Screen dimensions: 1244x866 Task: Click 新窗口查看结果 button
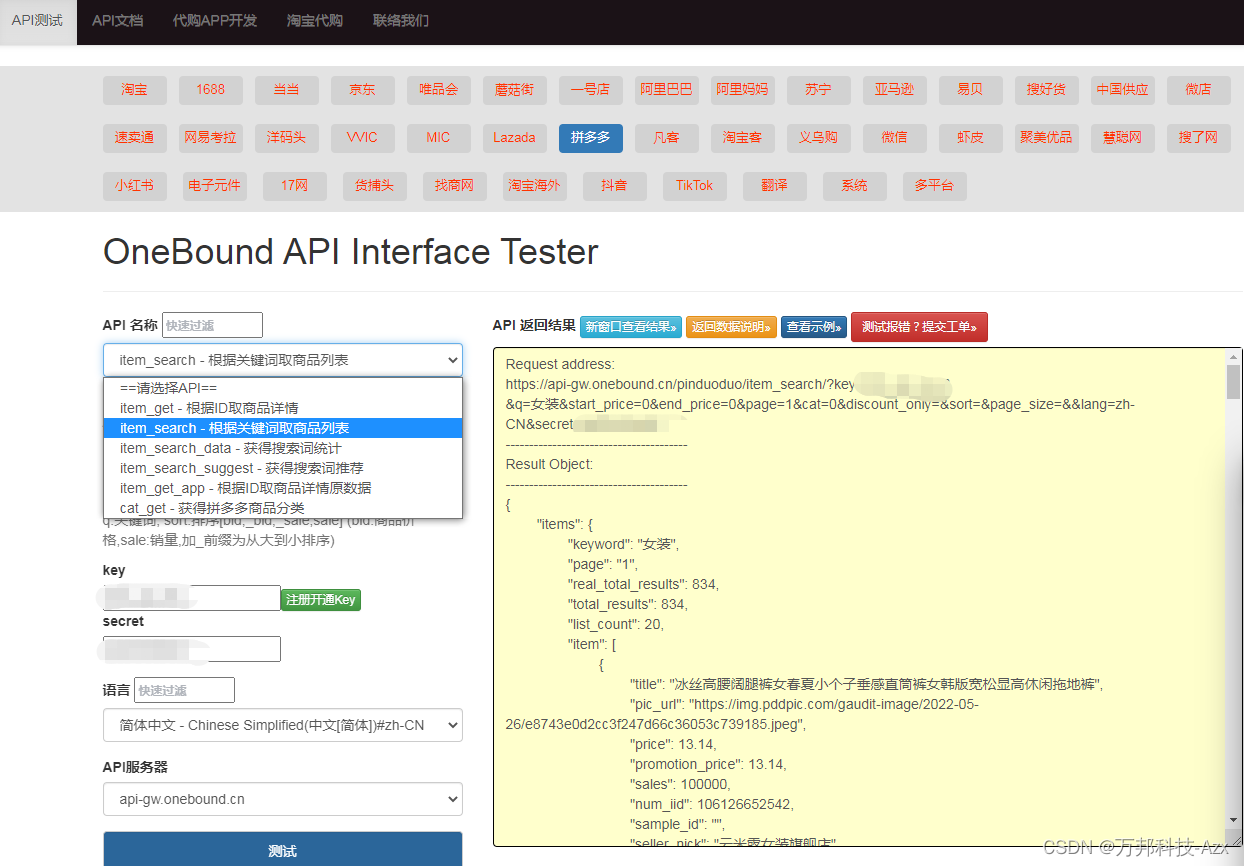pyautogui.click(x=631, y=327)
